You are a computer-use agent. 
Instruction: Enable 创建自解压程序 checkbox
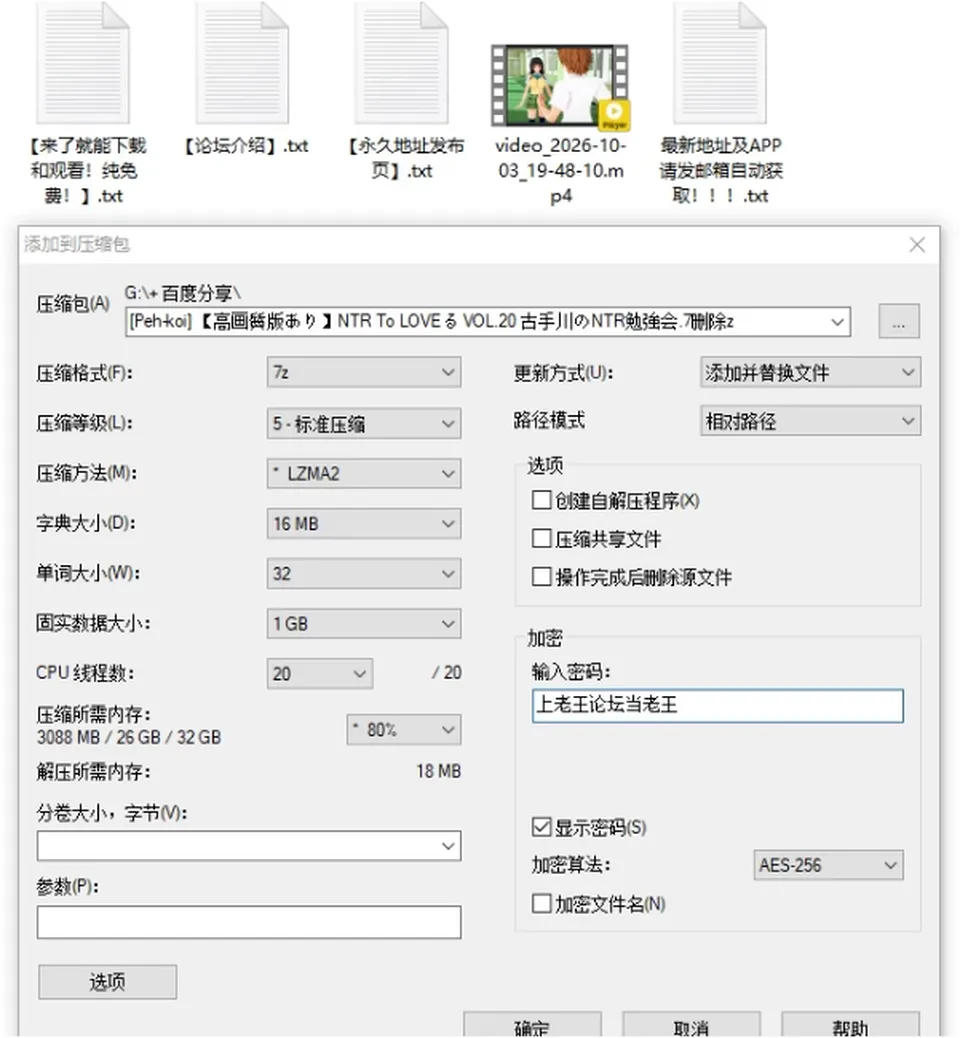tap(542, 500)
